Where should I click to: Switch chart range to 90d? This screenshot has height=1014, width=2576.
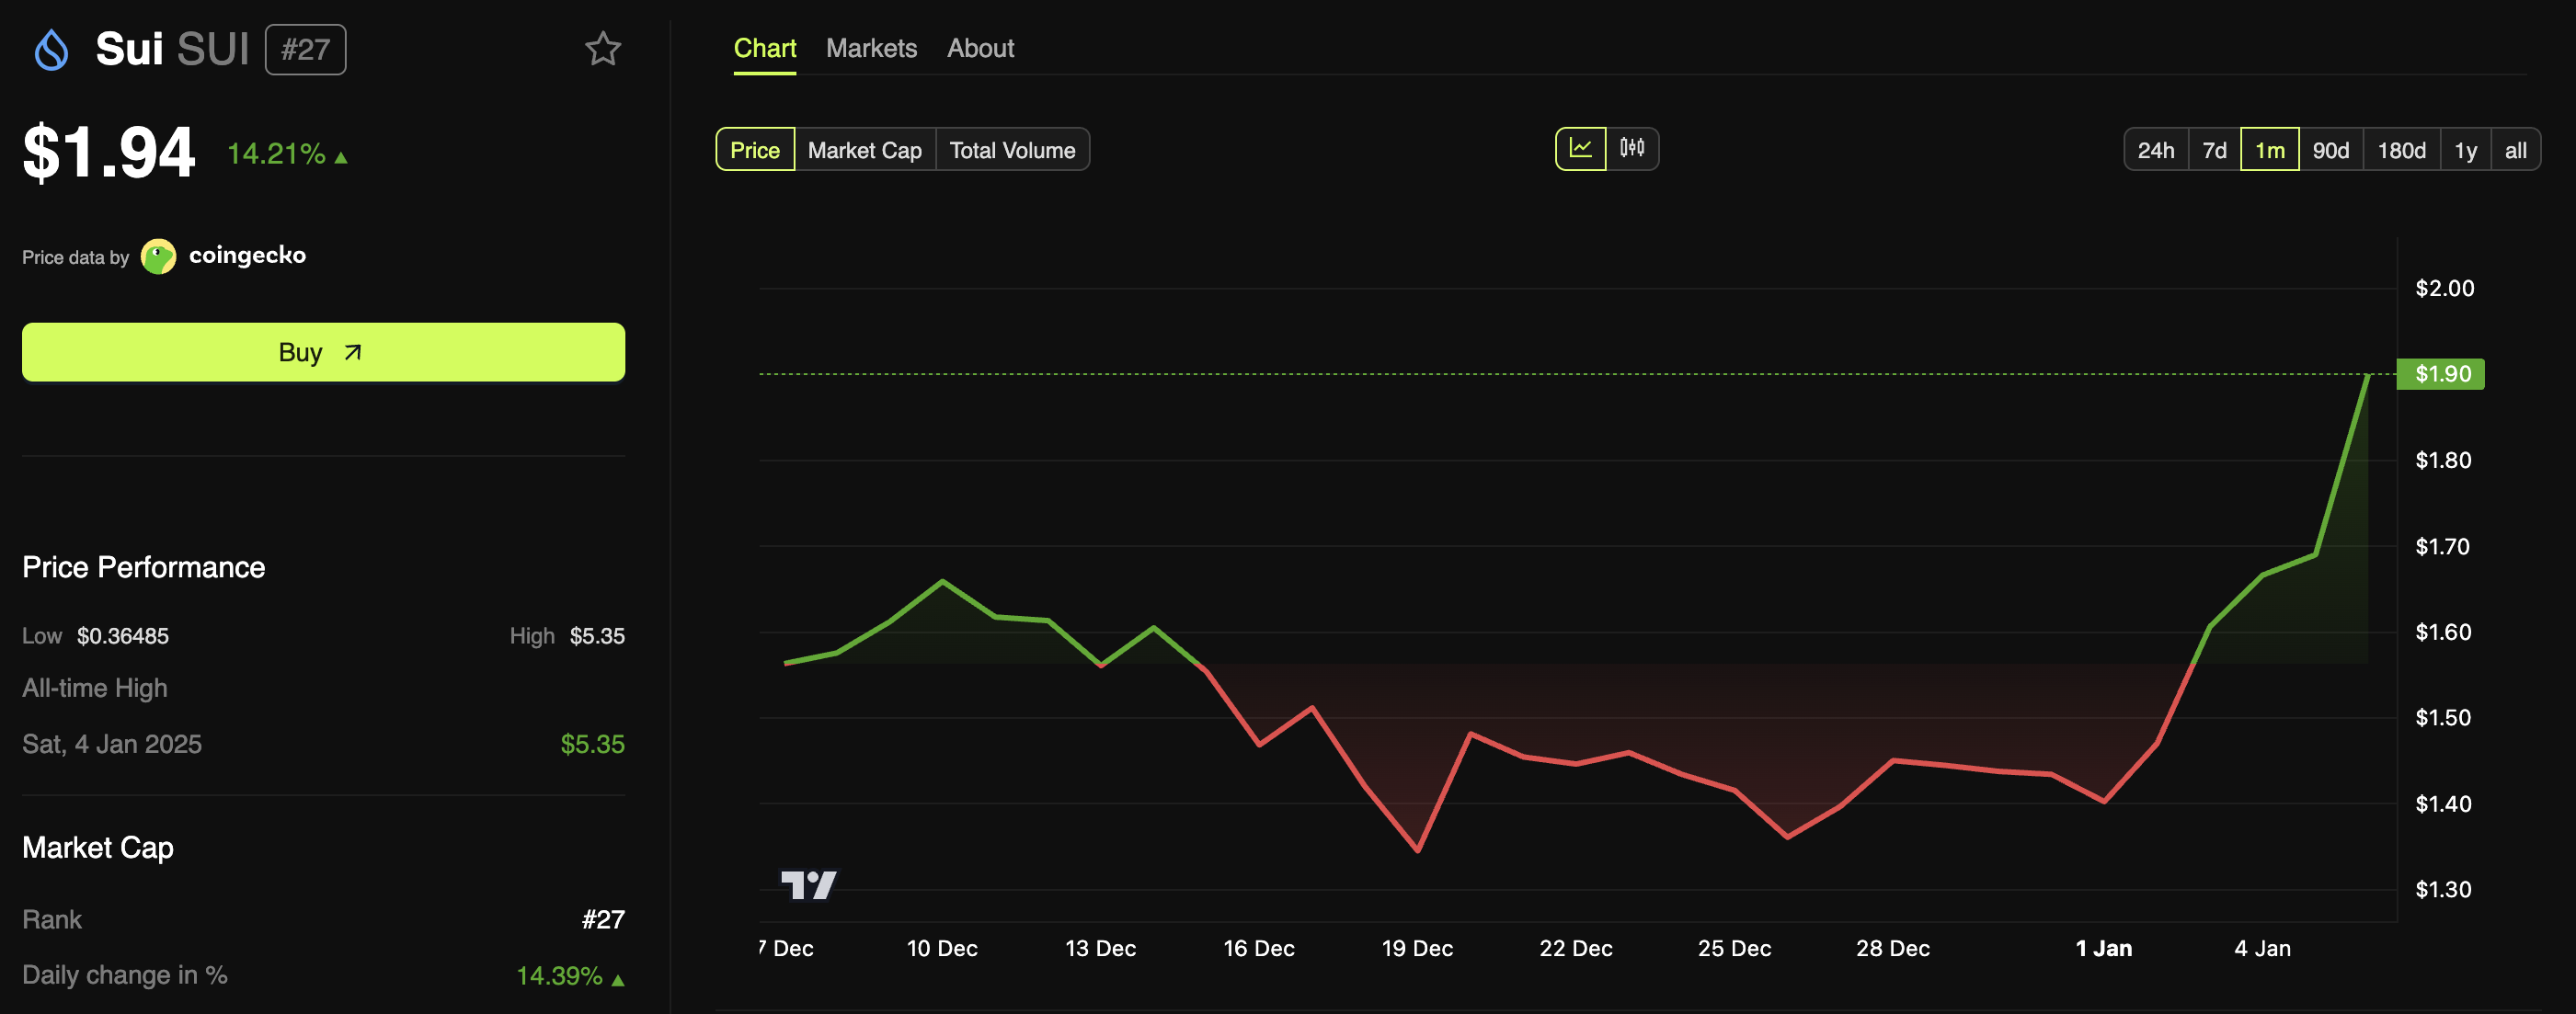(2331, 149)
